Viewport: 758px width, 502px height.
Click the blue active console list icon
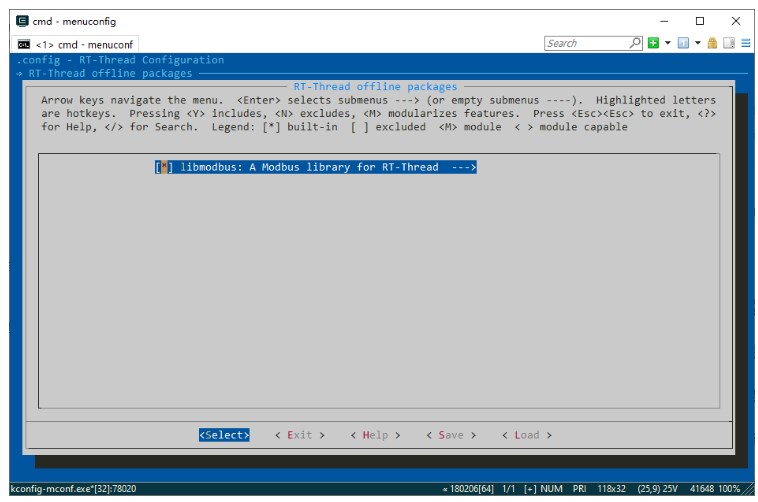(x=683, y=43)
